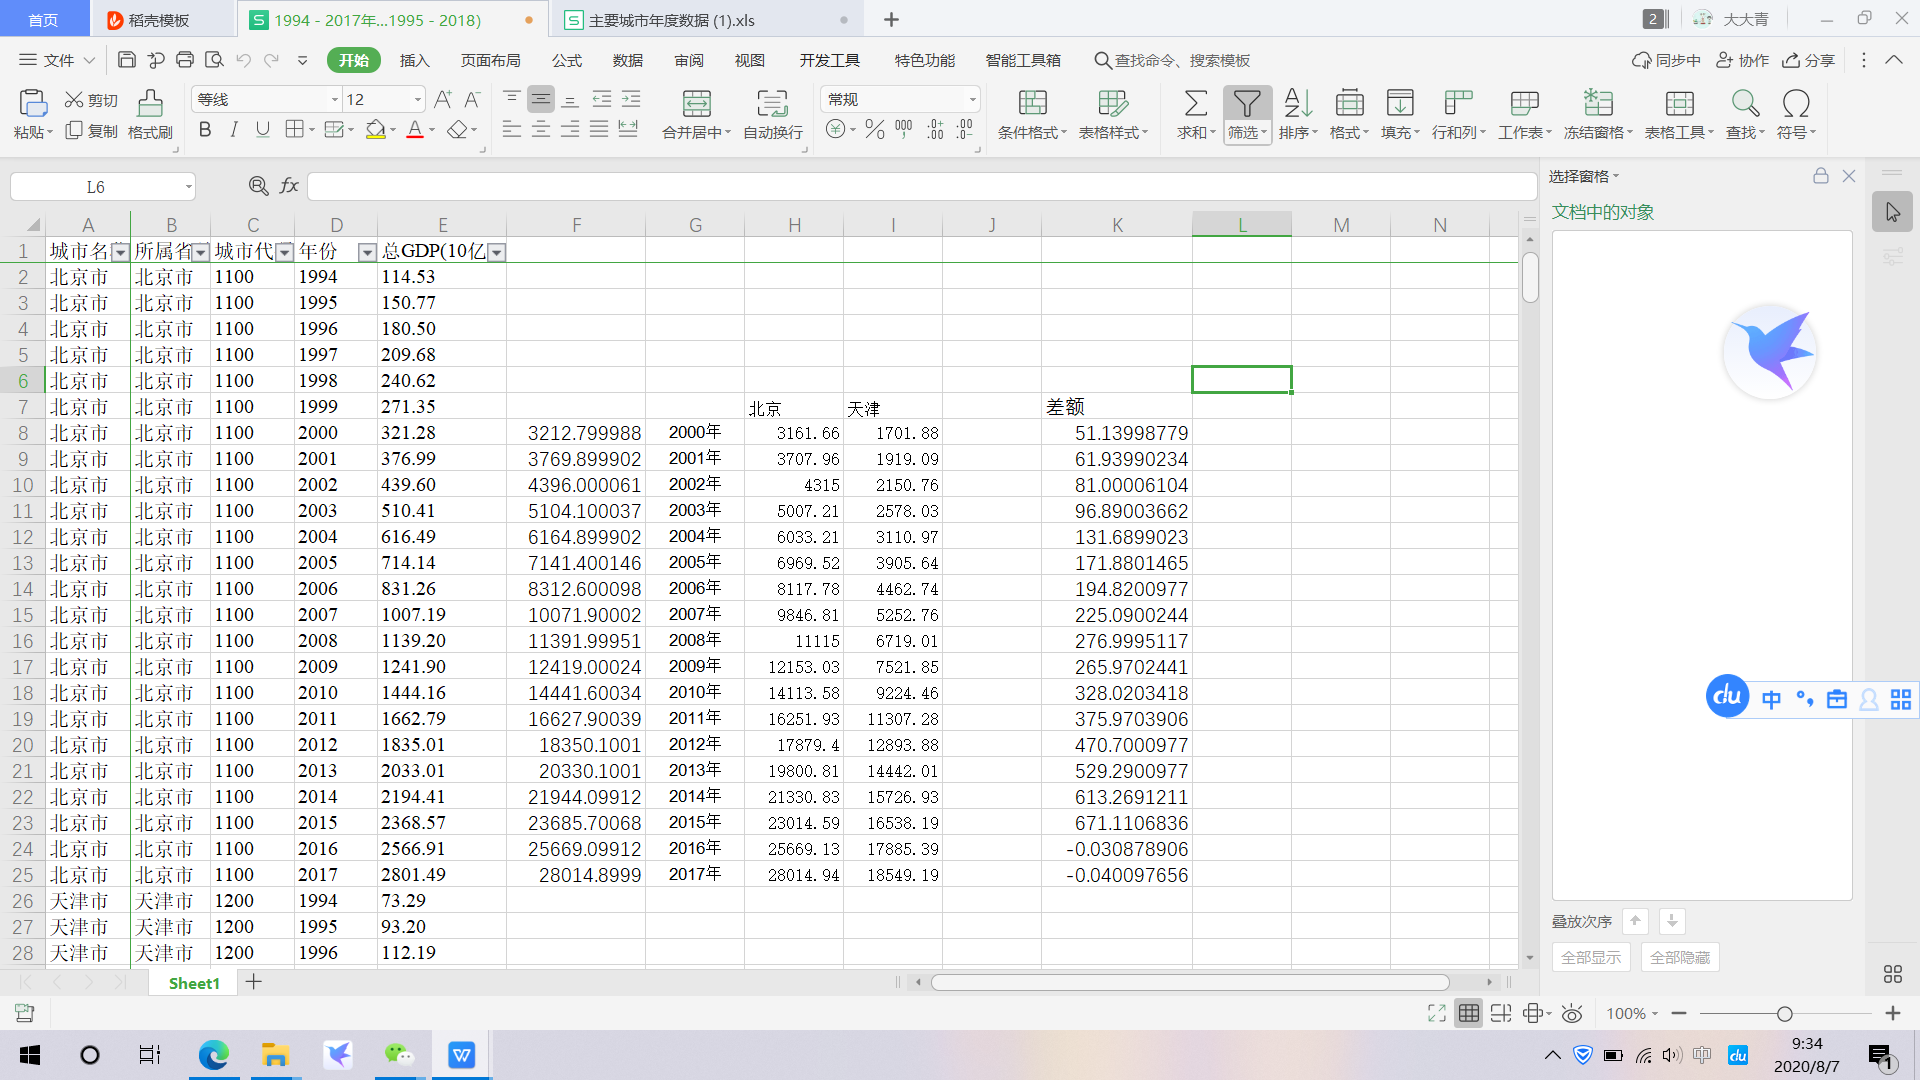Click the zoom slider handle

pos(1784,1014)
